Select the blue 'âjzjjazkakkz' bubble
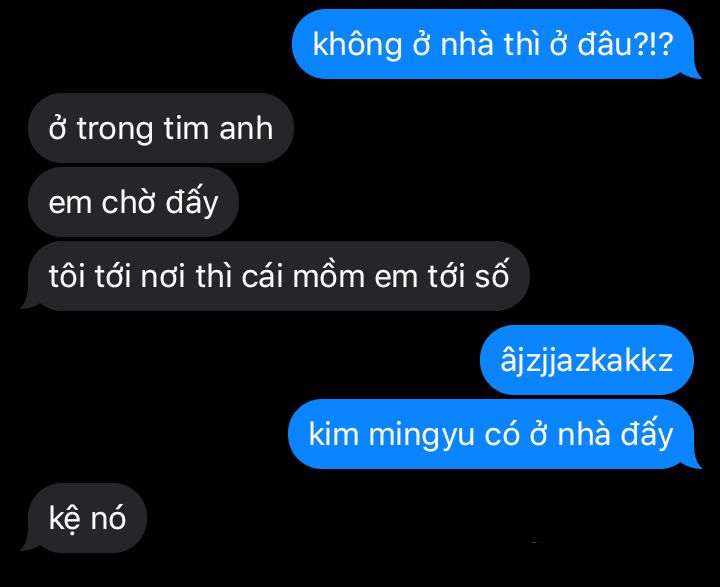The height and width of the screenshot is (587, 720). tap(586, 360)
